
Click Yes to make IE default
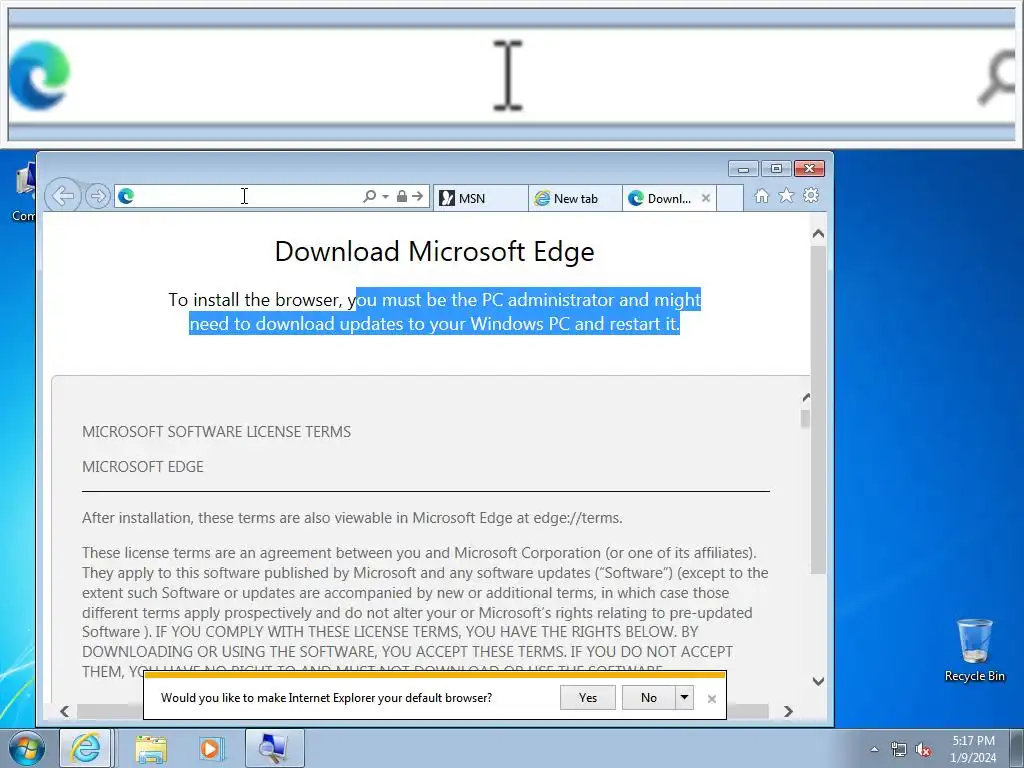(x=588, y=697)
